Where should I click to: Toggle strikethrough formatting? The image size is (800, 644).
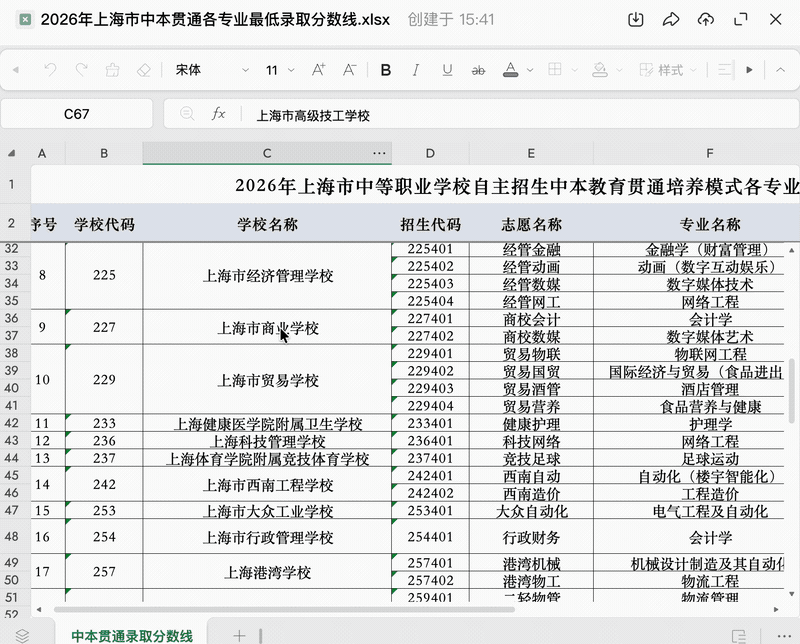478,70
